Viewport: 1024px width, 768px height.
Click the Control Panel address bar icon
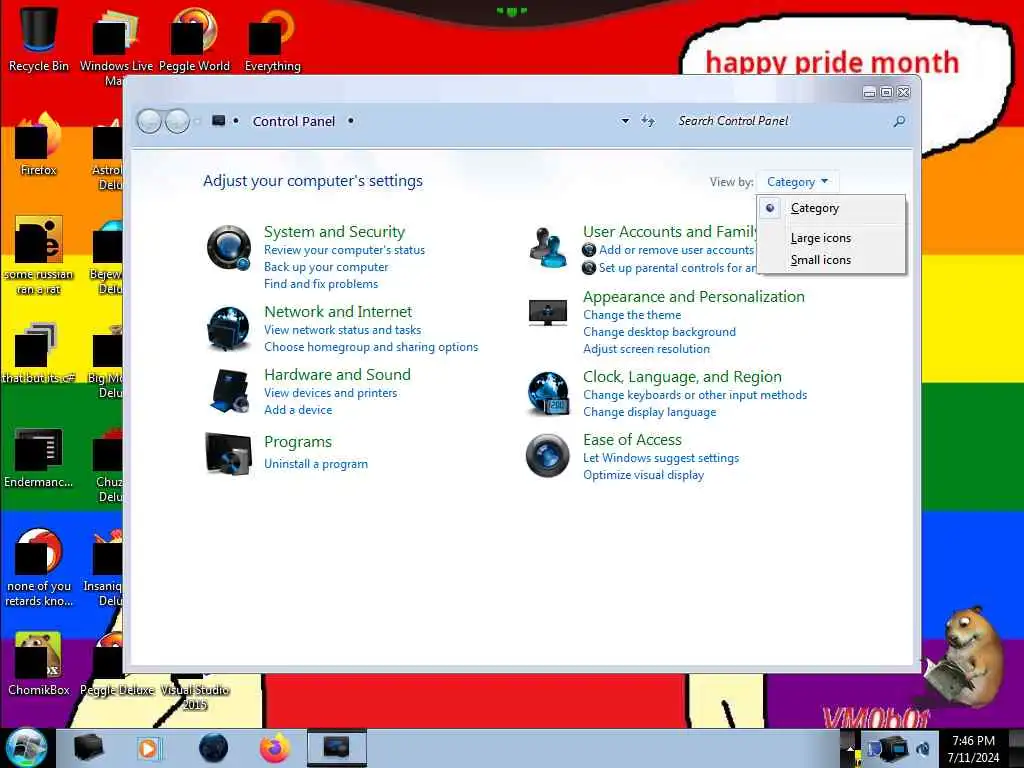(x=219, y=121)
